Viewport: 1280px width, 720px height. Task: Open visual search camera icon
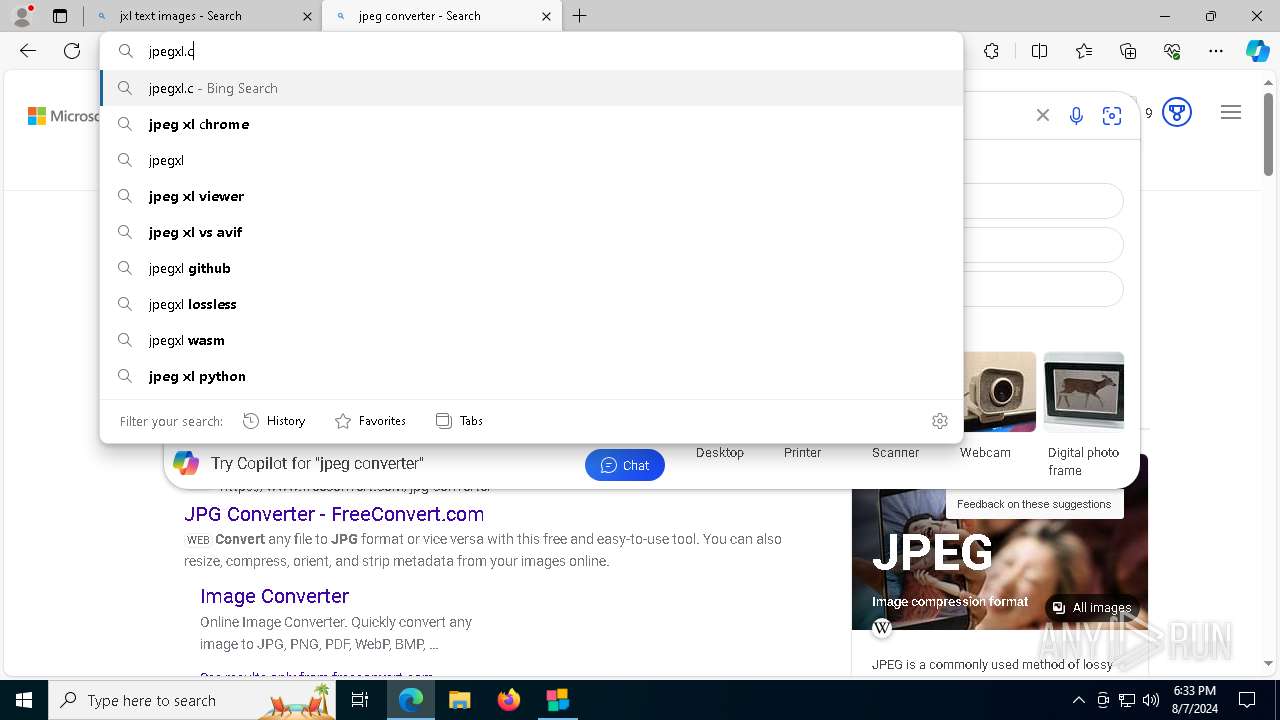coord(1112,115)
